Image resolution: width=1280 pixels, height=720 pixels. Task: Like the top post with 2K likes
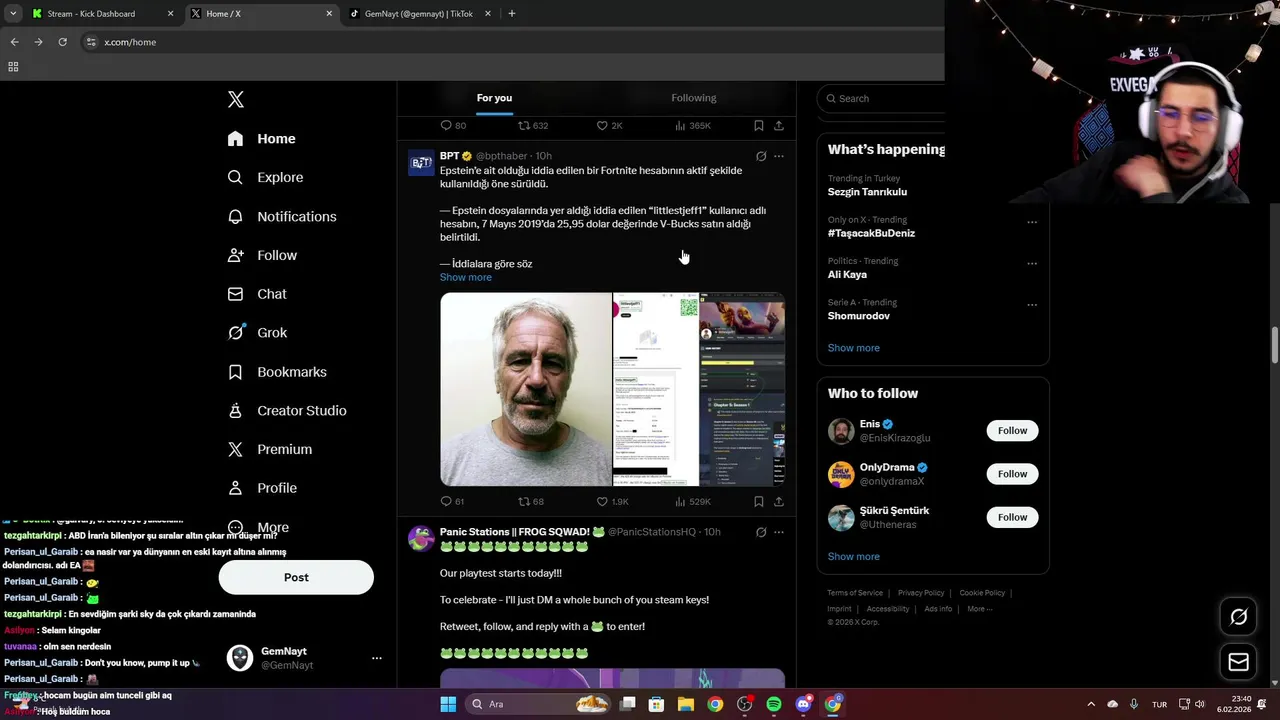tap(609, 125)
